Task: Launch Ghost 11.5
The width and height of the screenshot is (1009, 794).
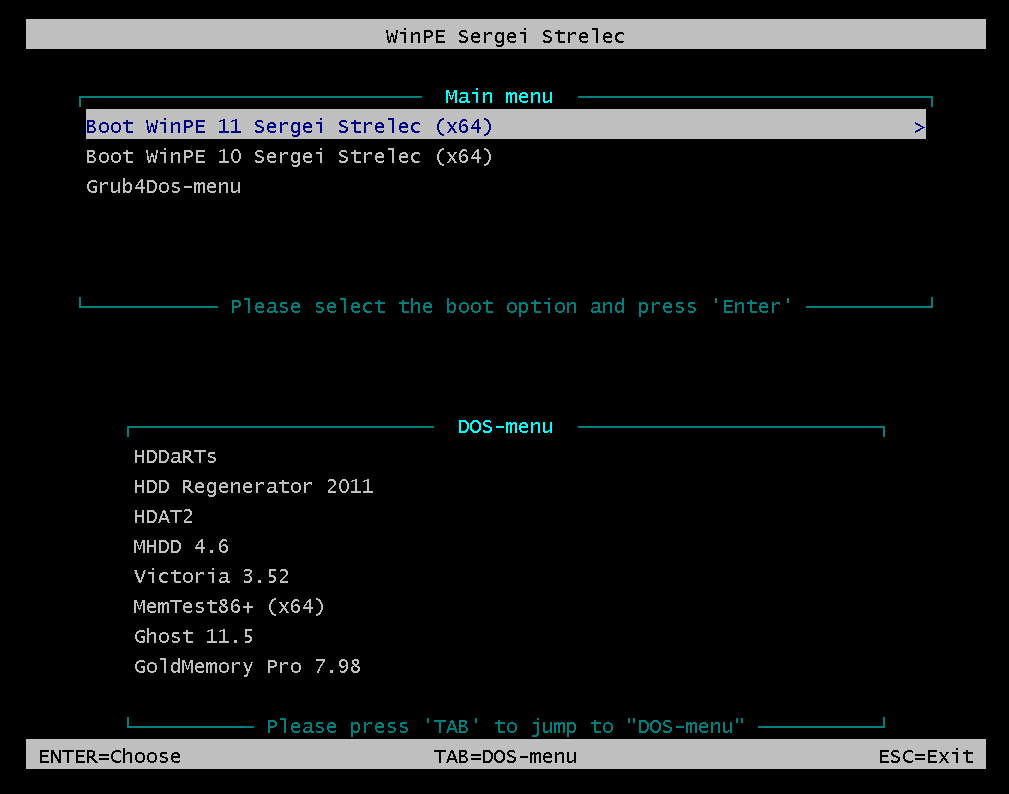Action: click(x=193, y=637)
